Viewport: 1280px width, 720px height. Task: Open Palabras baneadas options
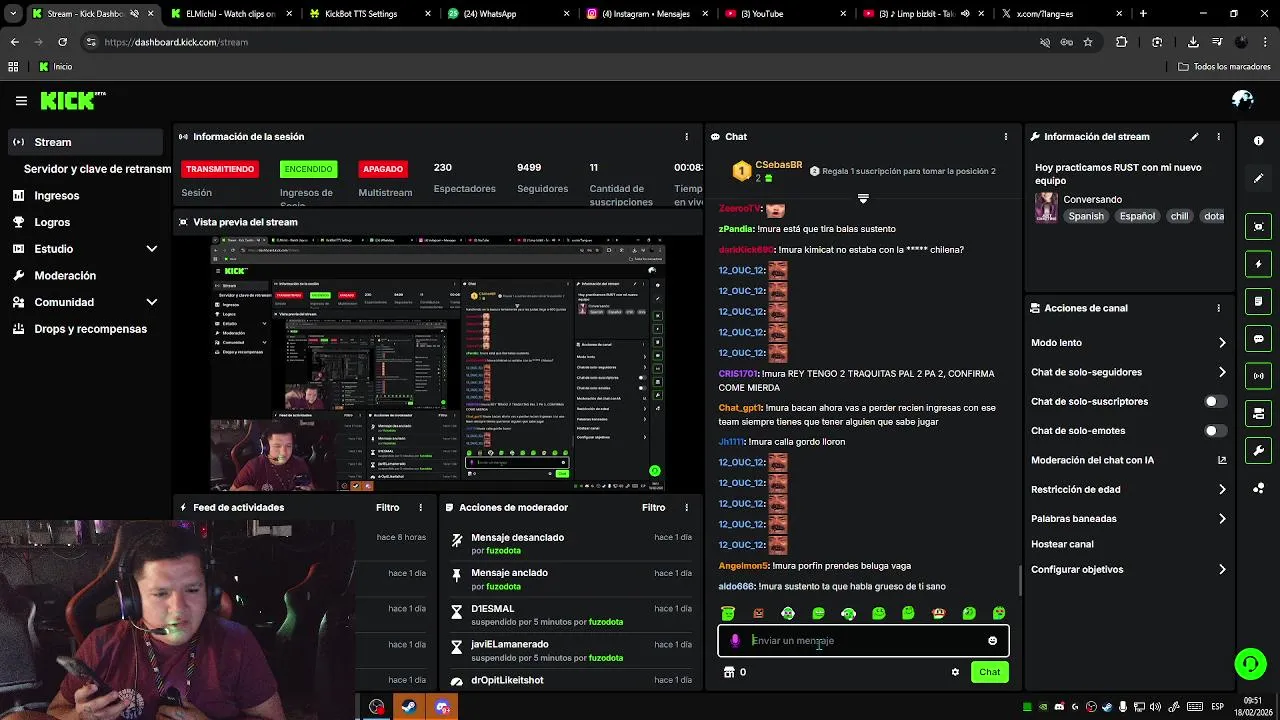click(1128, 518)
